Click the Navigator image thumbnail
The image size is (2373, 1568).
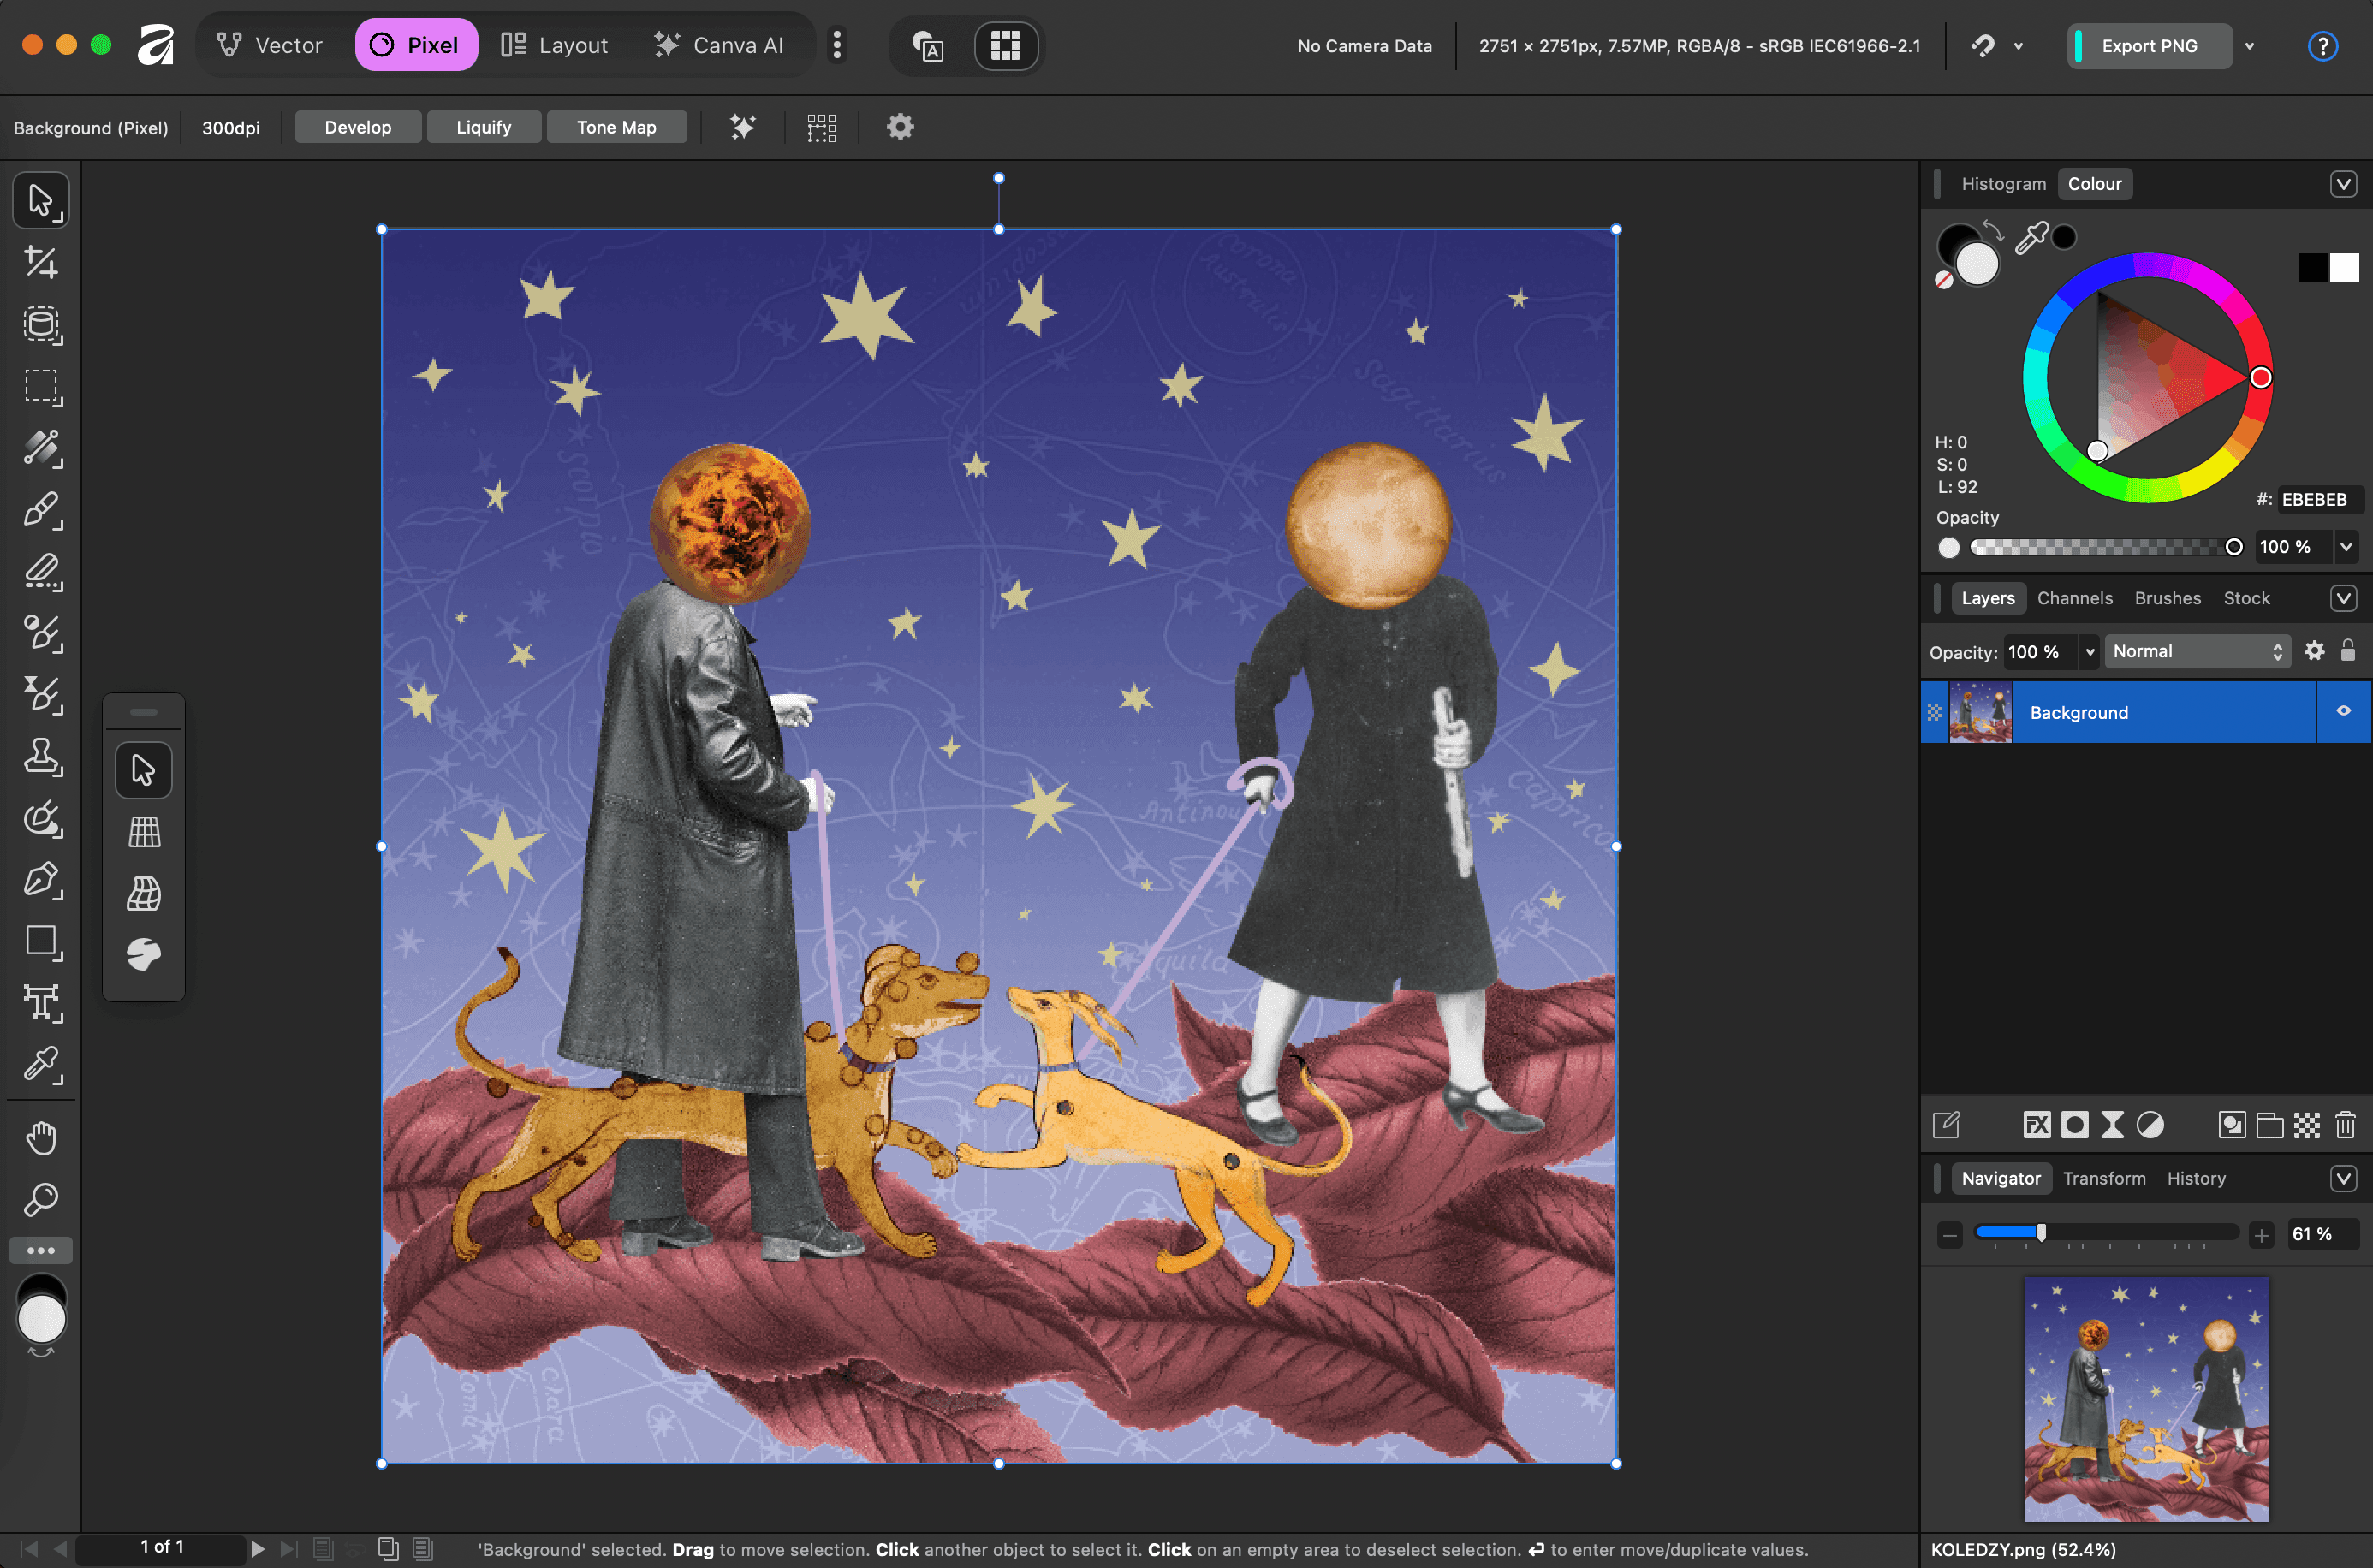pyautogui.click(x=2146, y=1398)
